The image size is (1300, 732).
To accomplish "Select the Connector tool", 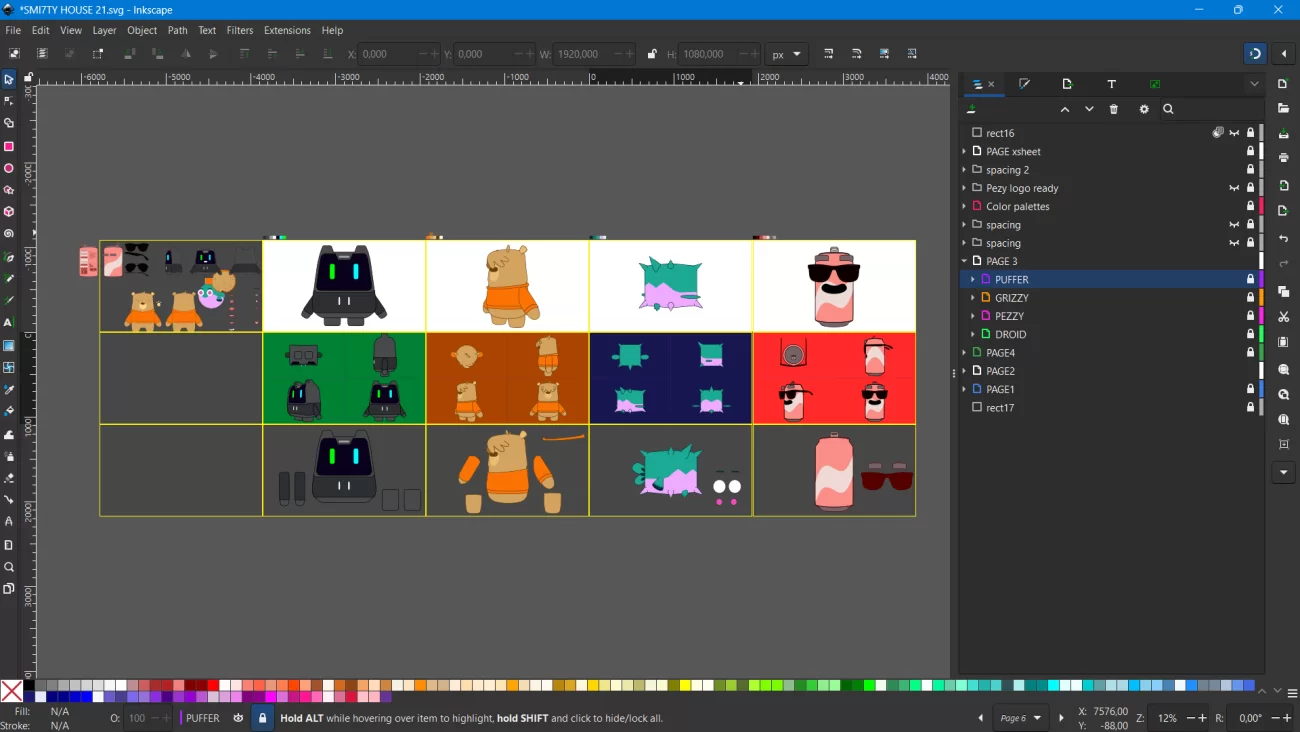I will (9, 499).
